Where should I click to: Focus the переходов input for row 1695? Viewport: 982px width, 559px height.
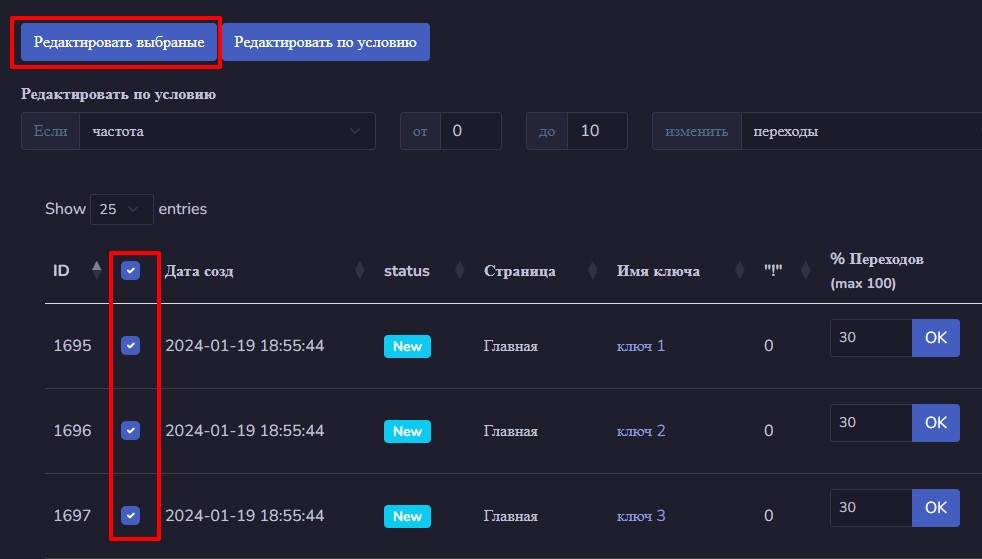(871, 337)
